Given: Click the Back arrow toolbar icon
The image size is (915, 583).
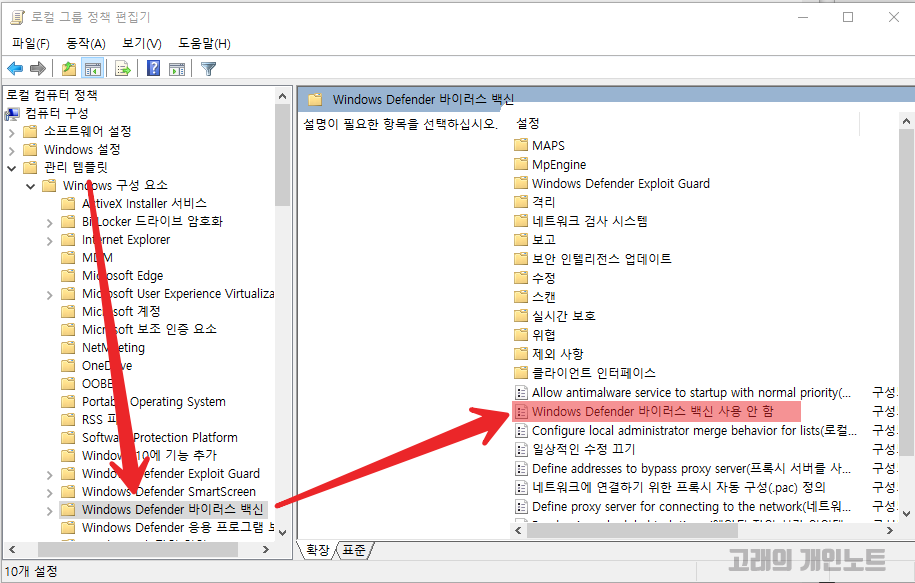Looking at the screenshot, I should click(x=15, y=69).
